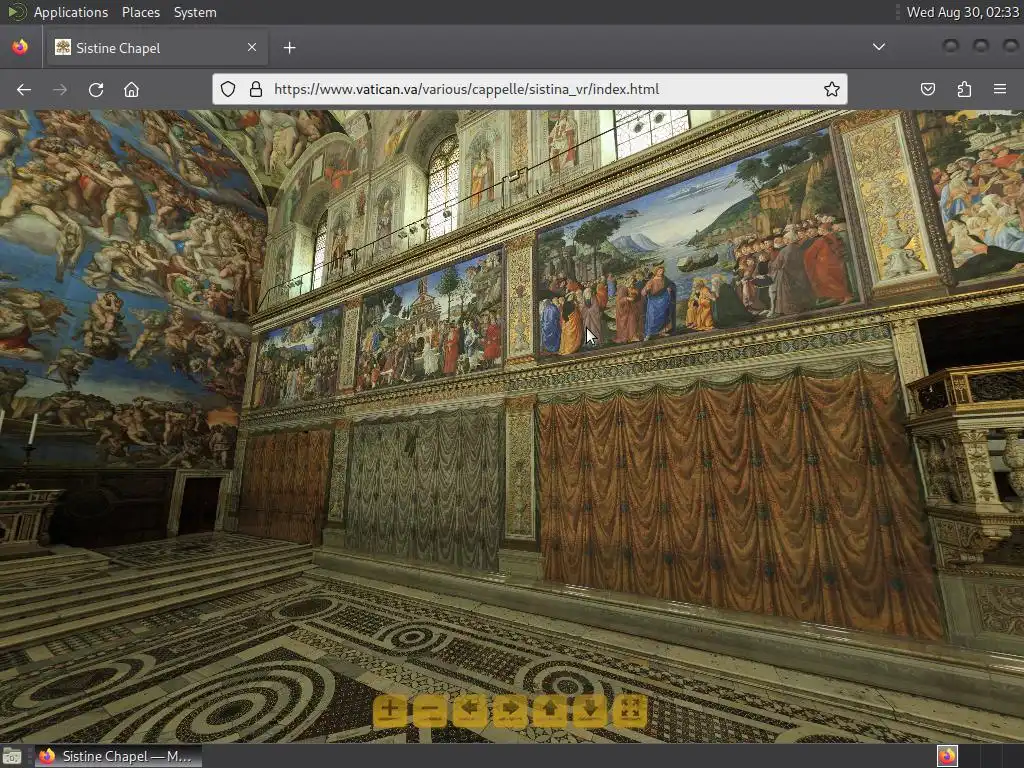Screen dimensions: 1024x768
Task: Go back to the previous page
Action: (24, 89)
